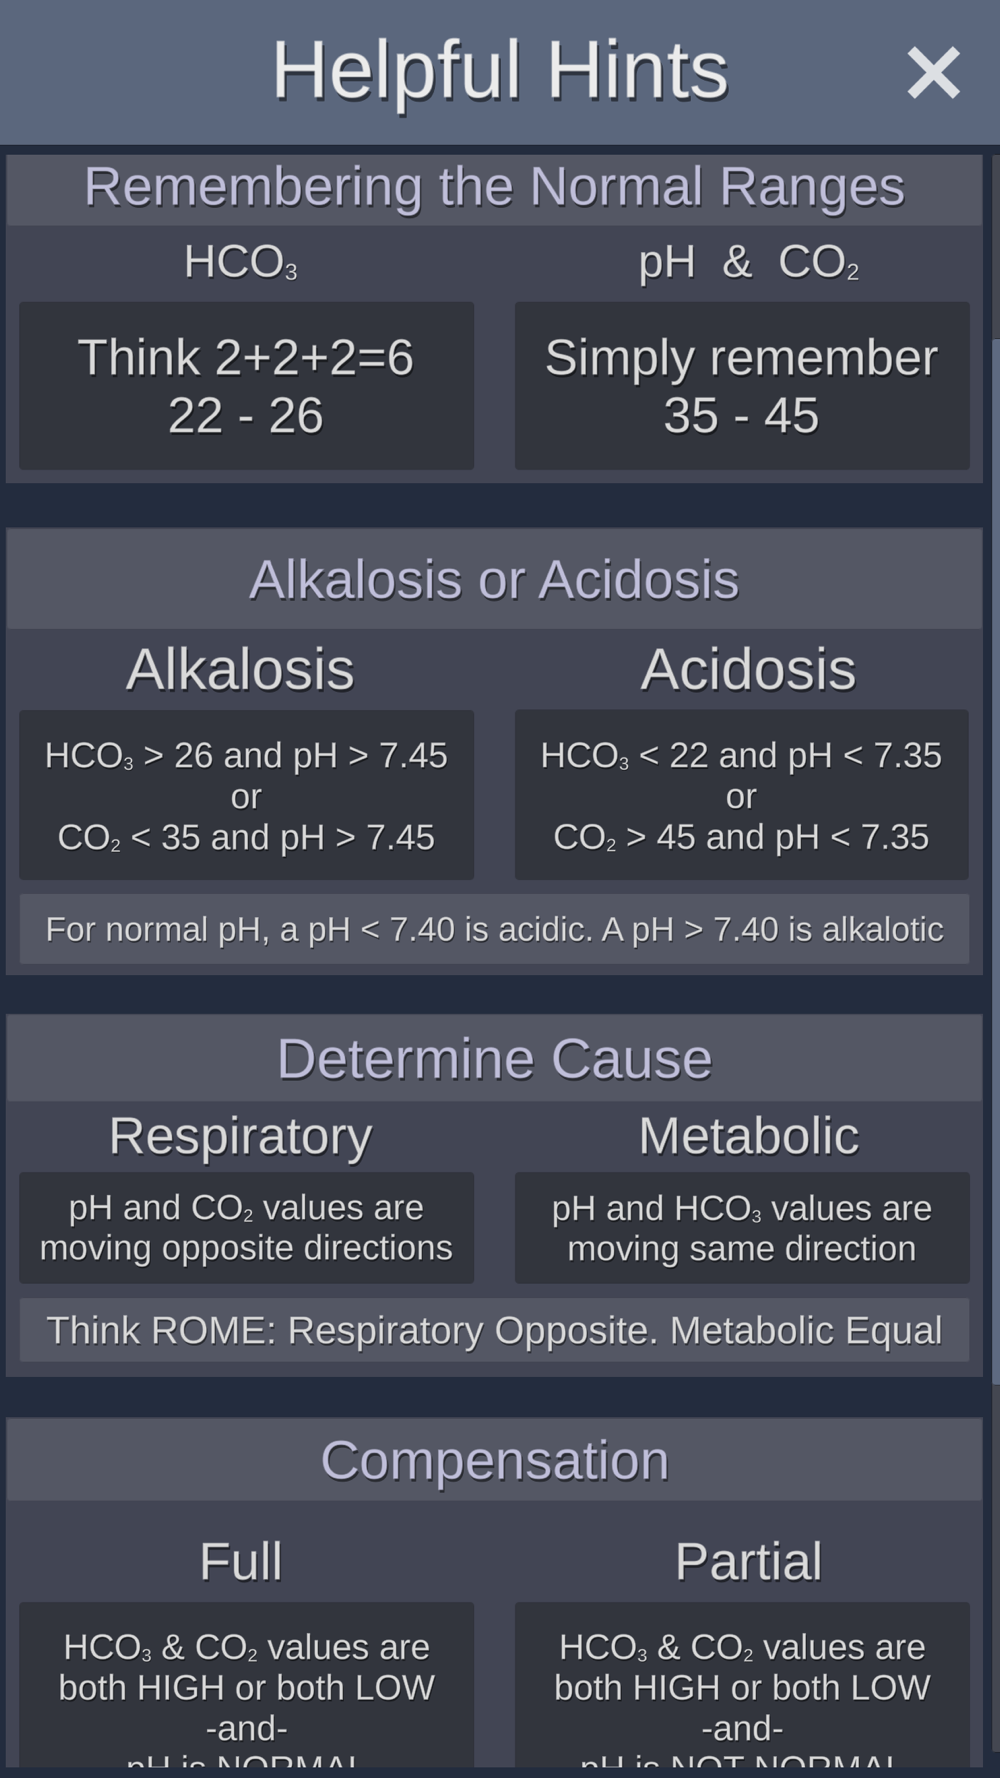Screen dimensions: 1000x1778
Task: Close the Helpful Hints panel
Action: [x=932, y=73]
